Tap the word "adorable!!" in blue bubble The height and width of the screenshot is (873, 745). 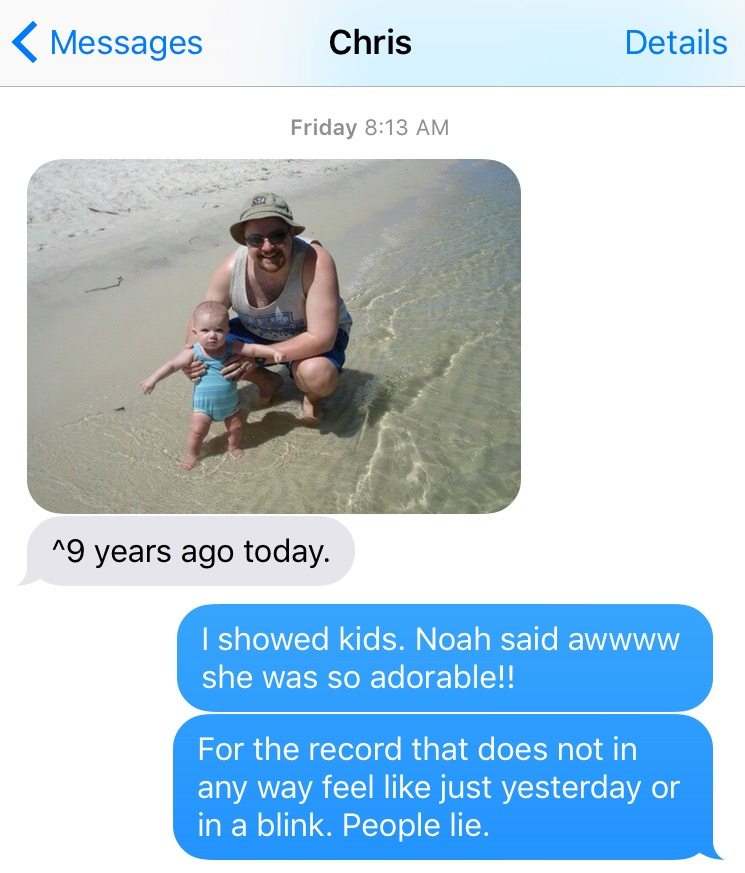(x=443, y=678)
